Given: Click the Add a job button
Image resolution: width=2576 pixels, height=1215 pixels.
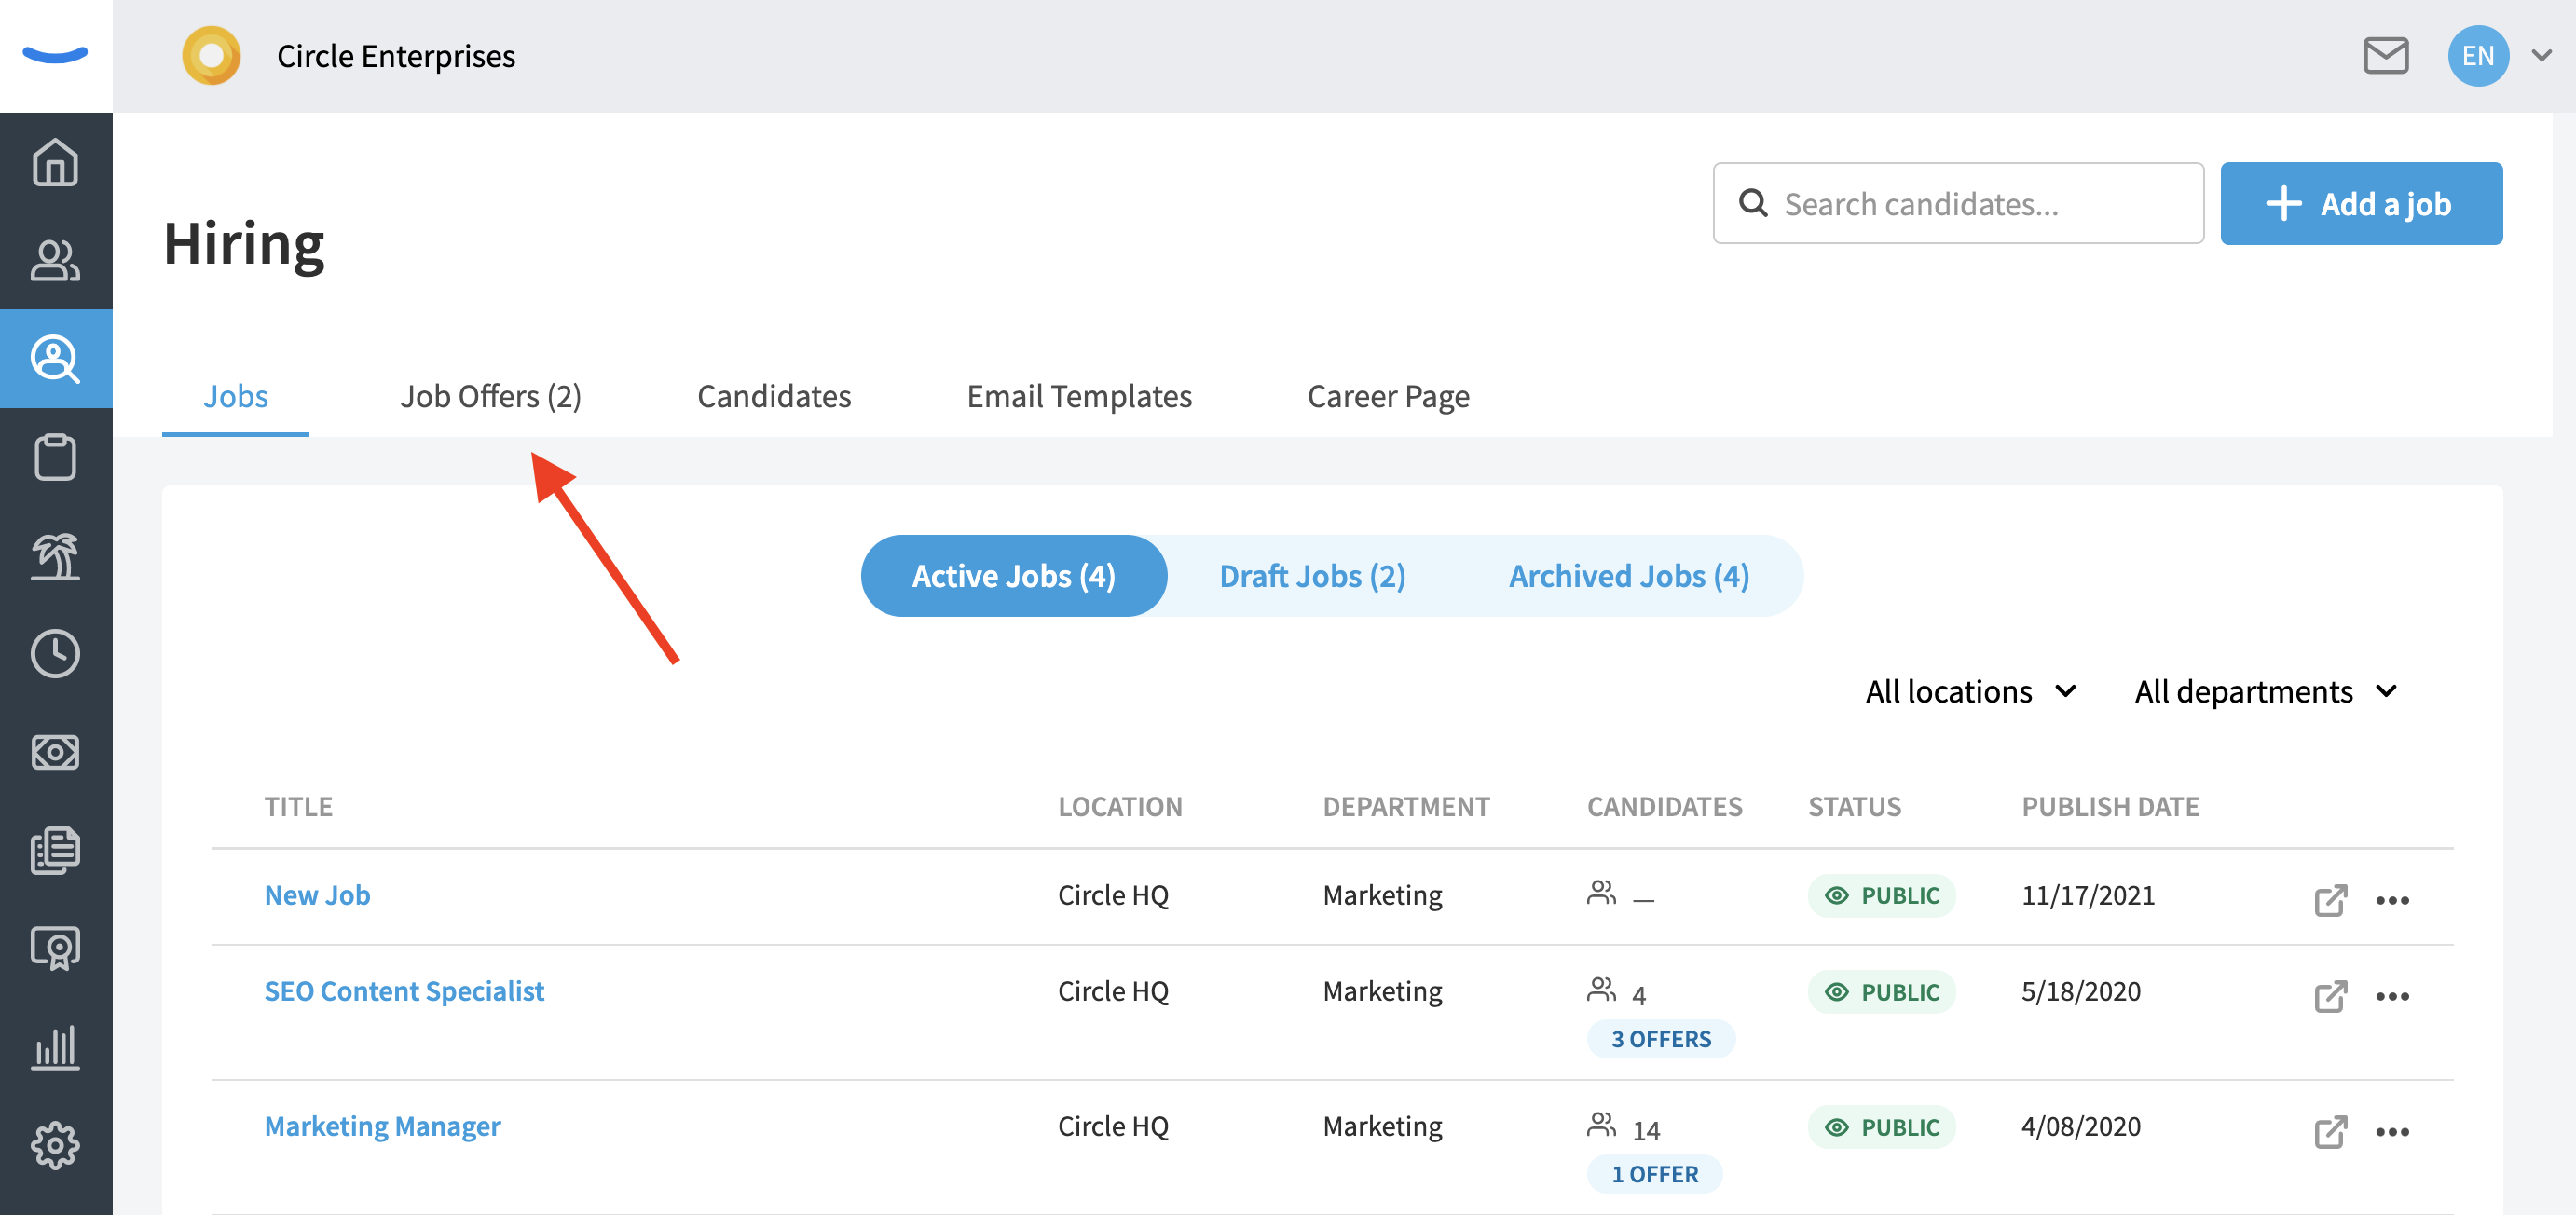Looking at the screenshot, I should click(2361, 203).
